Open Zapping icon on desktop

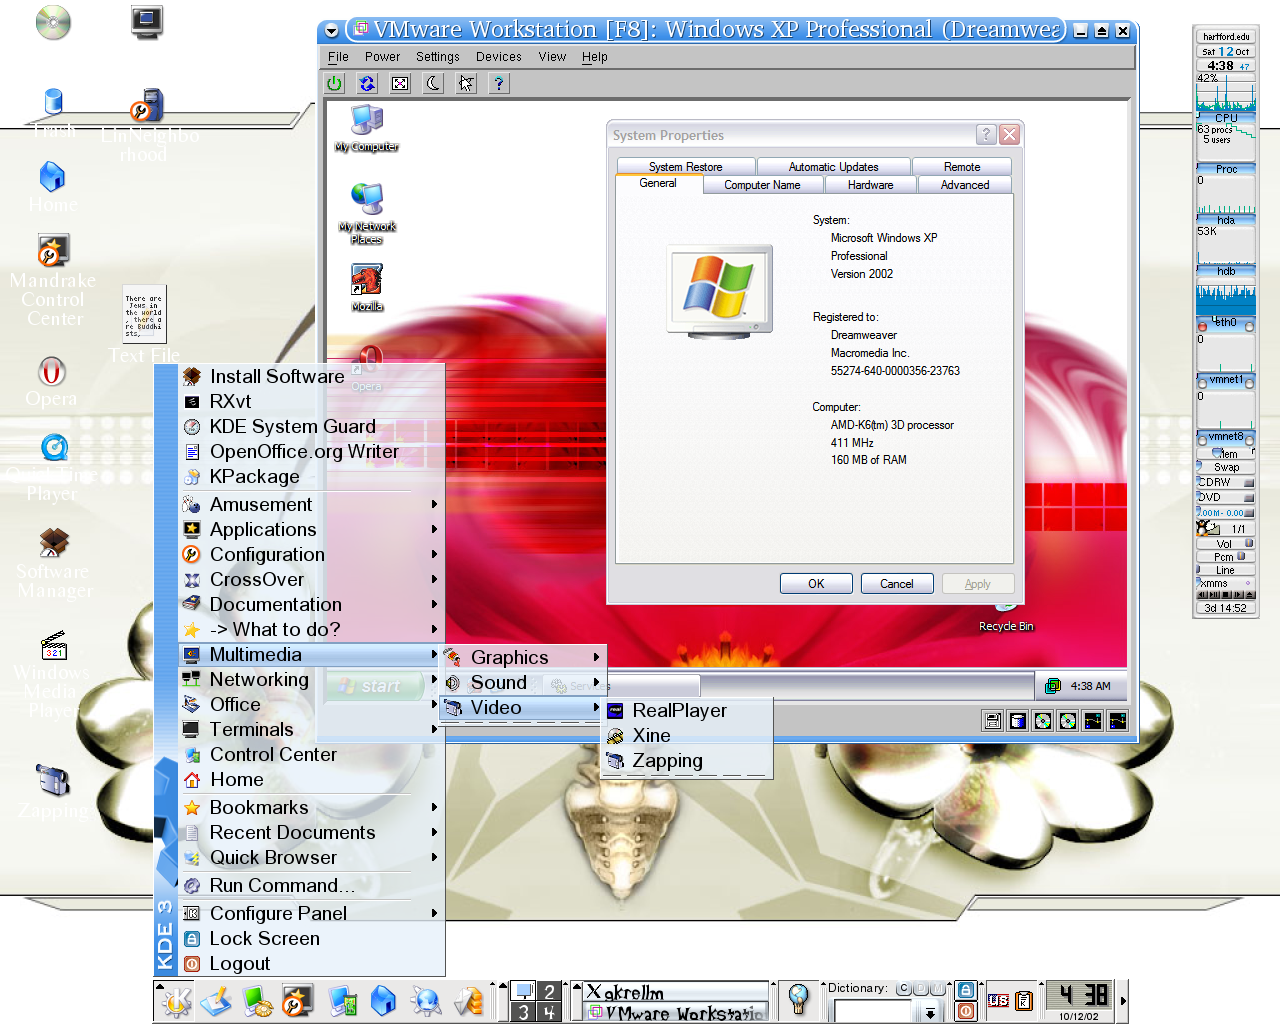(x=52, y=791)
